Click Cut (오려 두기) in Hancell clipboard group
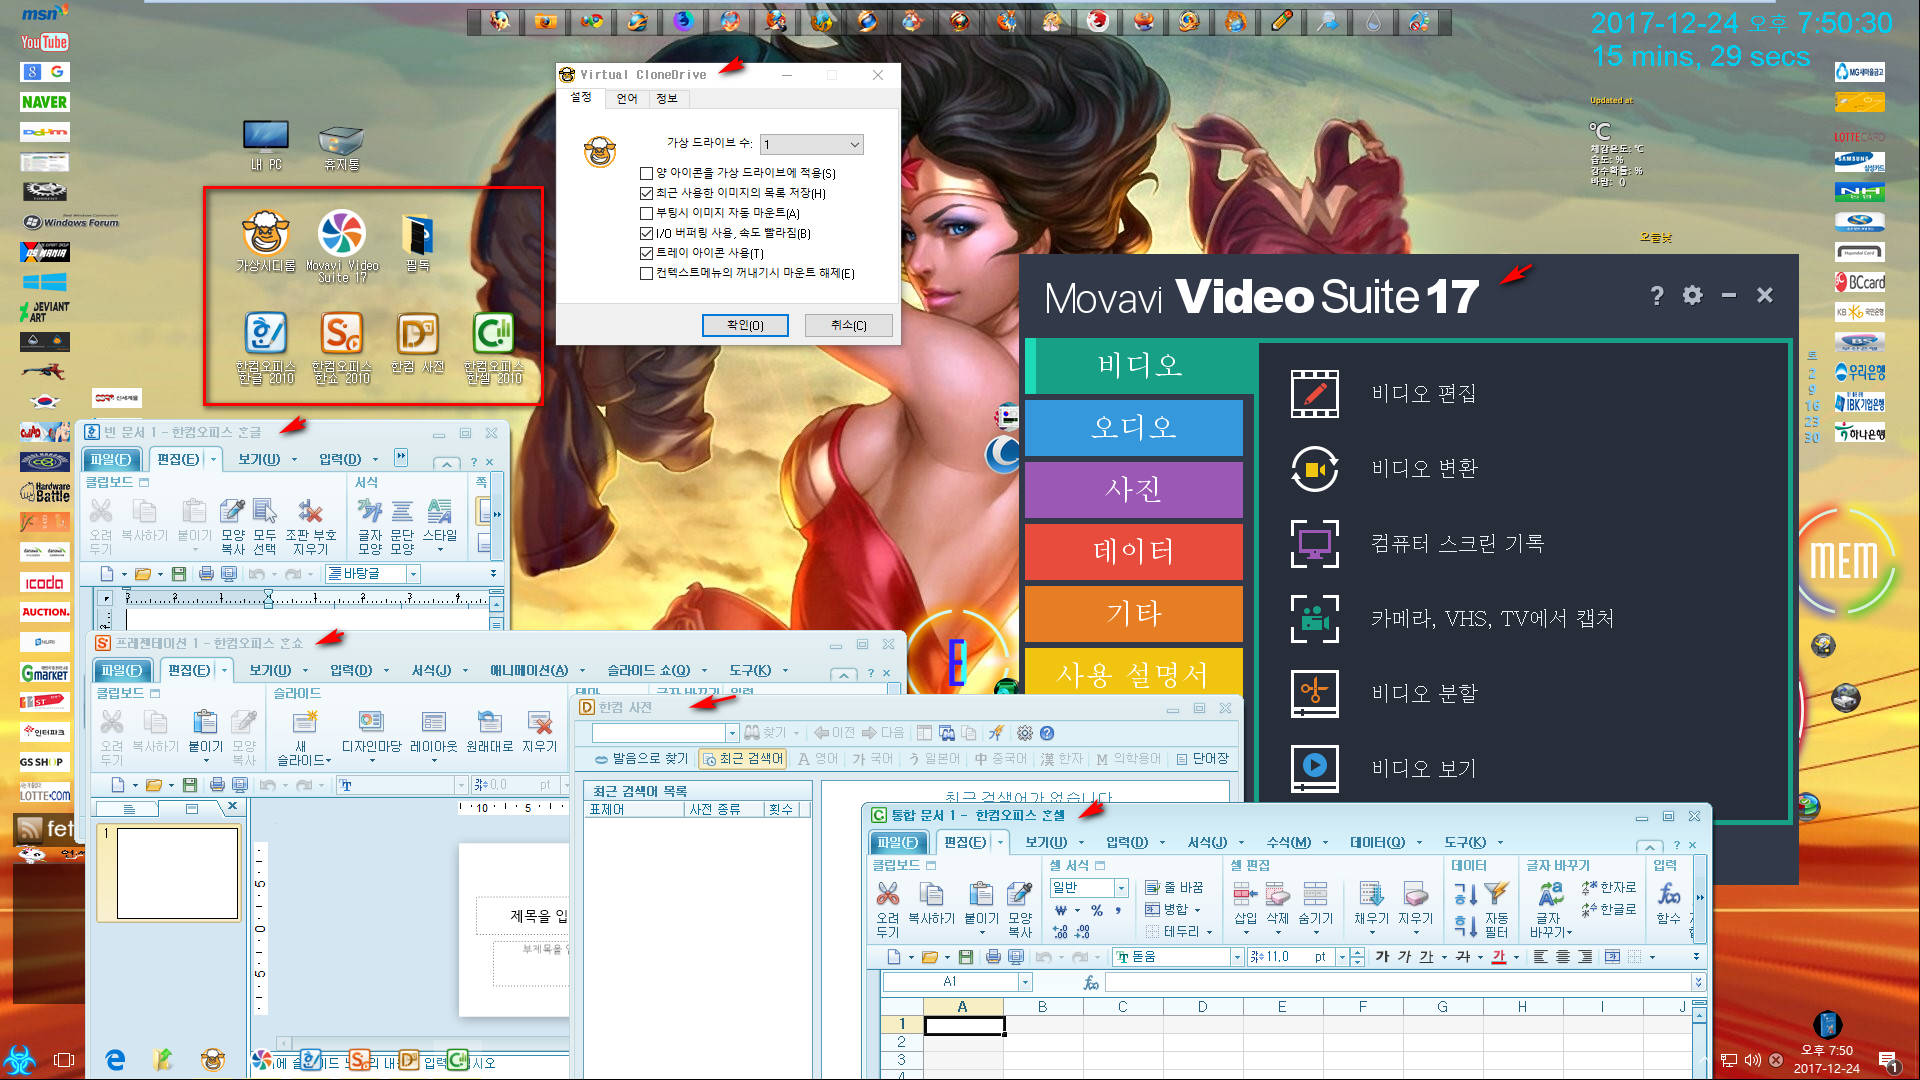This screenshot has width=1920, height=1080. click(x=888, y=908)
